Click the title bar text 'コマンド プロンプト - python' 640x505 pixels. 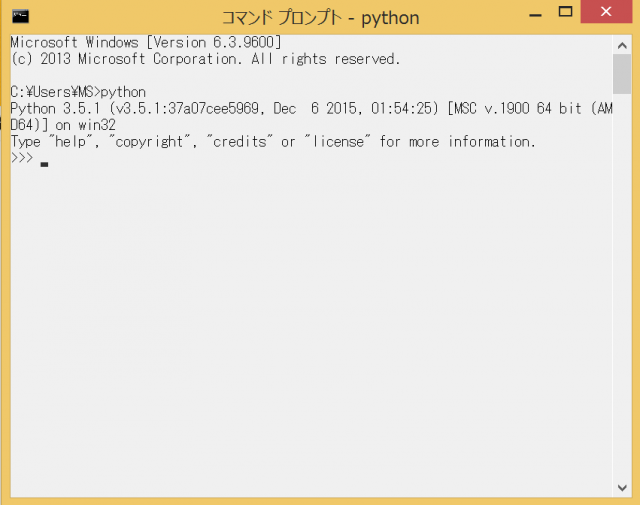(x=320, y=17)
